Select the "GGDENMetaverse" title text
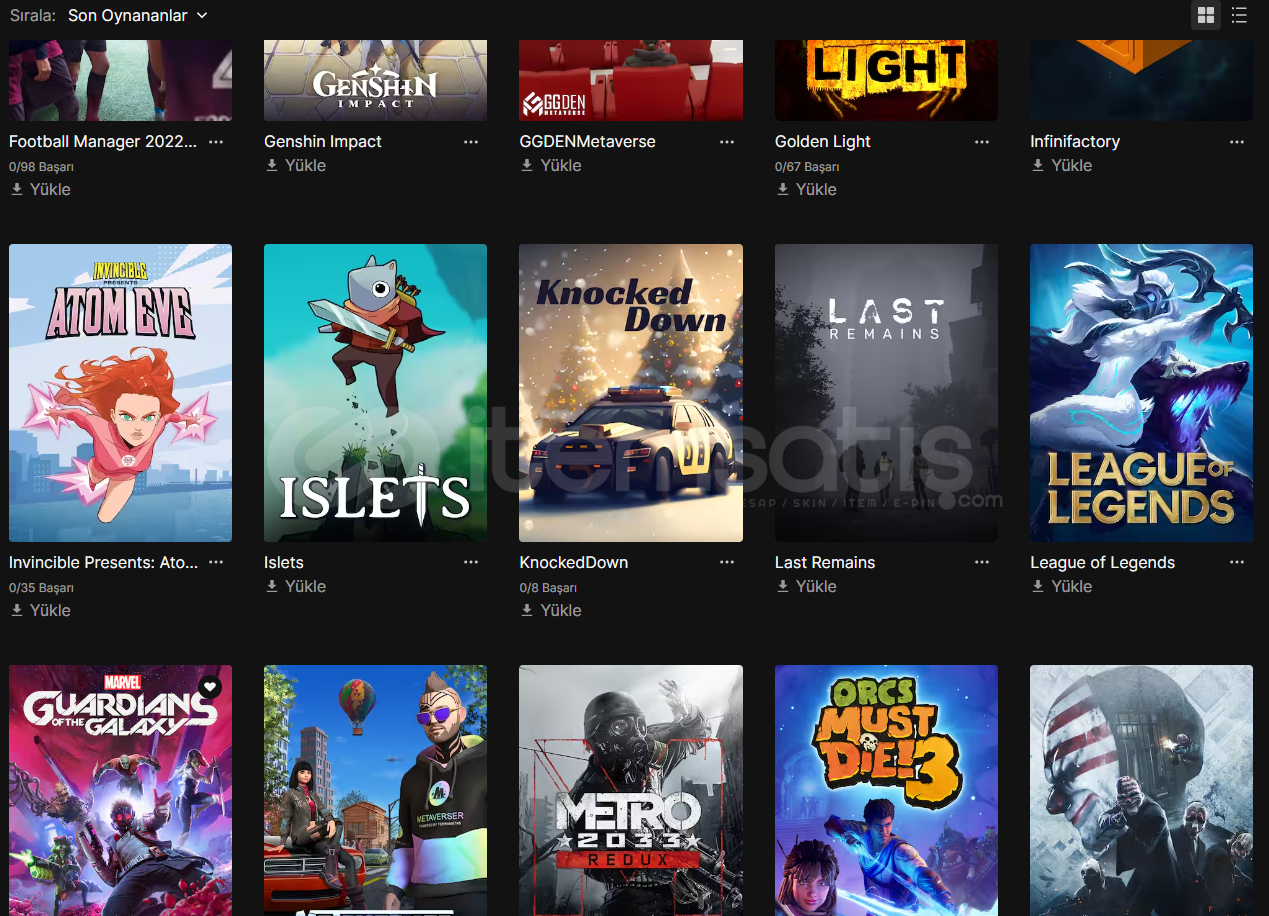This screenshot has height=916, width=1269. click(x=588, y=142)
